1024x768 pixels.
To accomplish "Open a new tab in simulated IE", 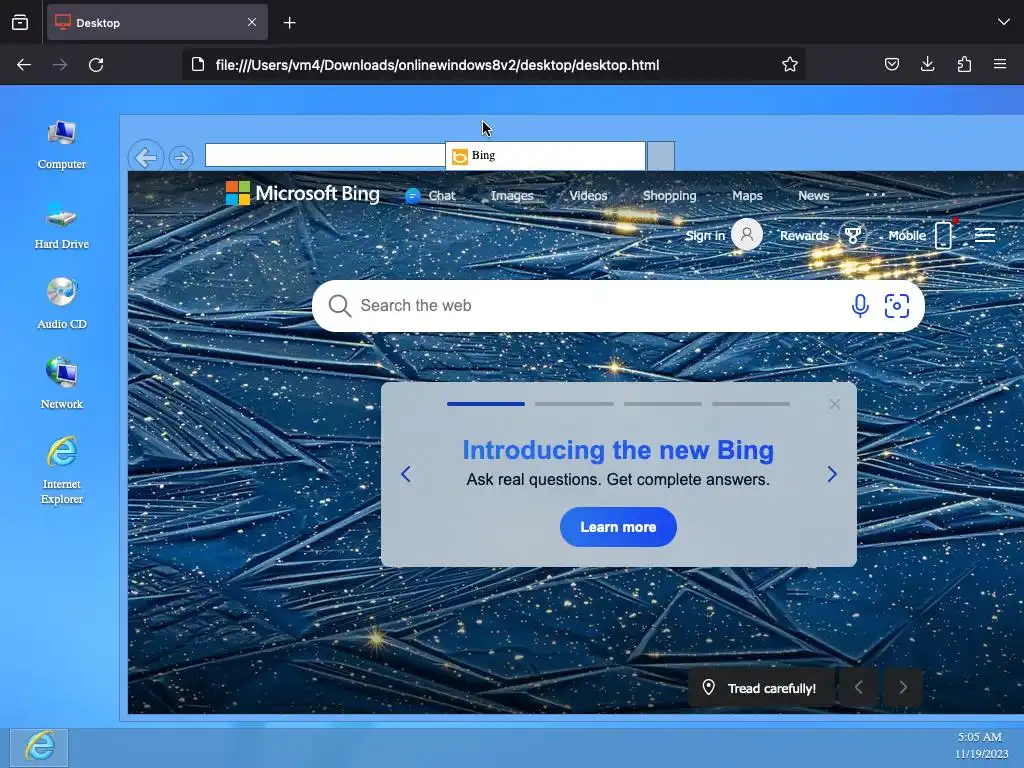I will (x=661, y=155).
